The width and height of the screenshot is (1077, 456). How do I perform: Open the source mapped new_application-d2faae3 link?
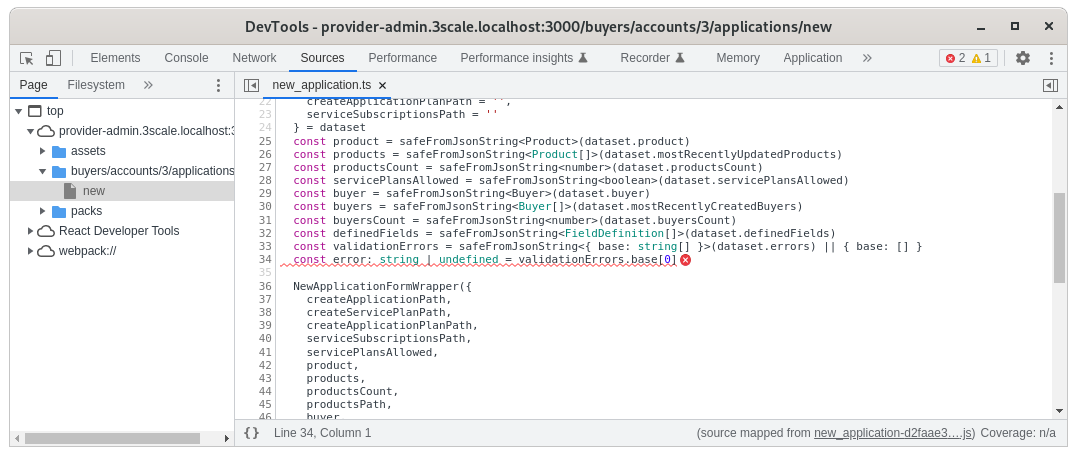click(894, 433)
